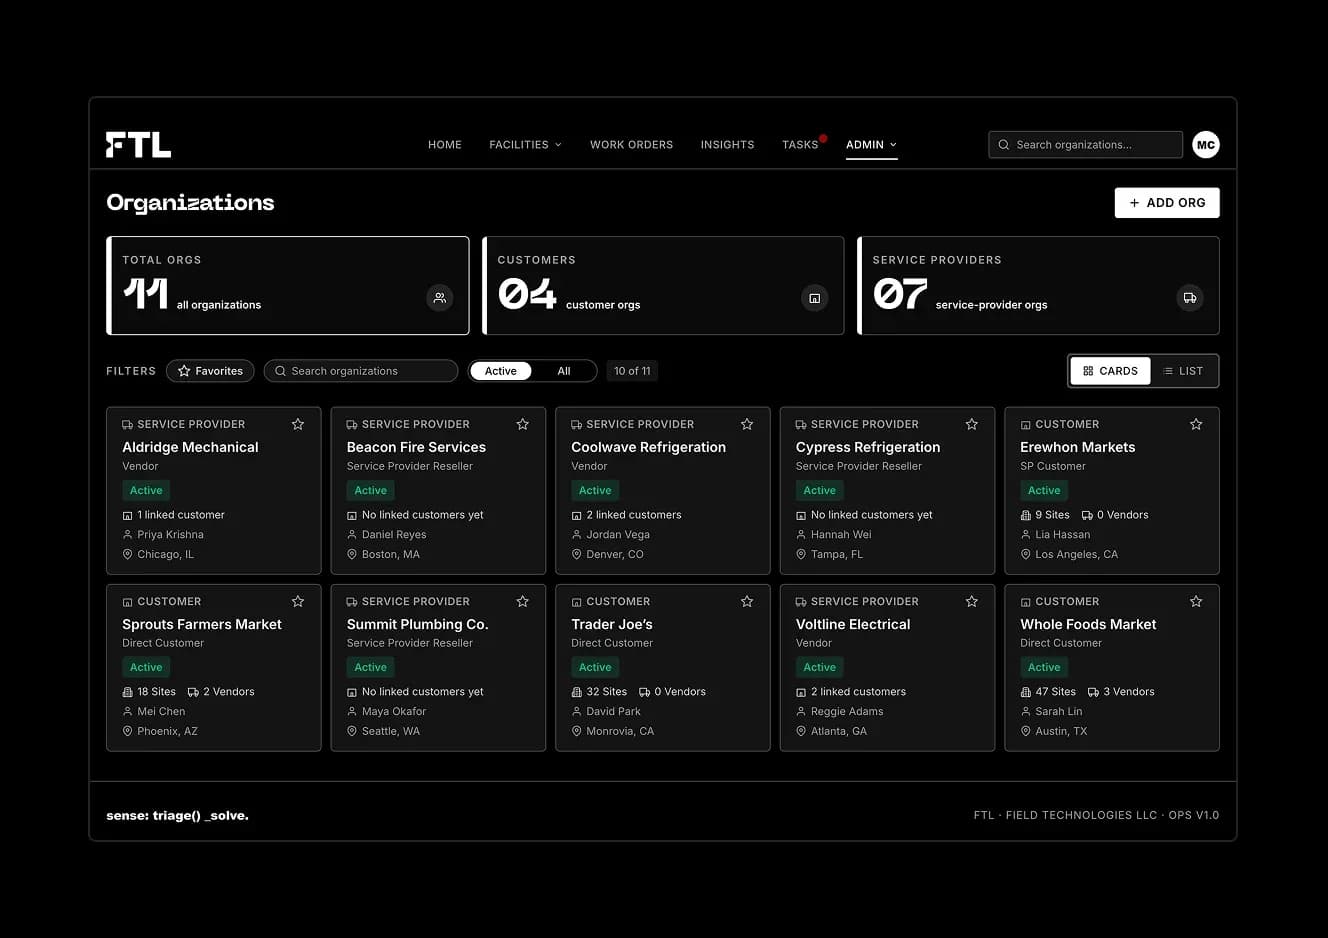Screen dimensions: 1328x938
Task: Star the Trader Joe's organization
Action: (x=747, y=601)
